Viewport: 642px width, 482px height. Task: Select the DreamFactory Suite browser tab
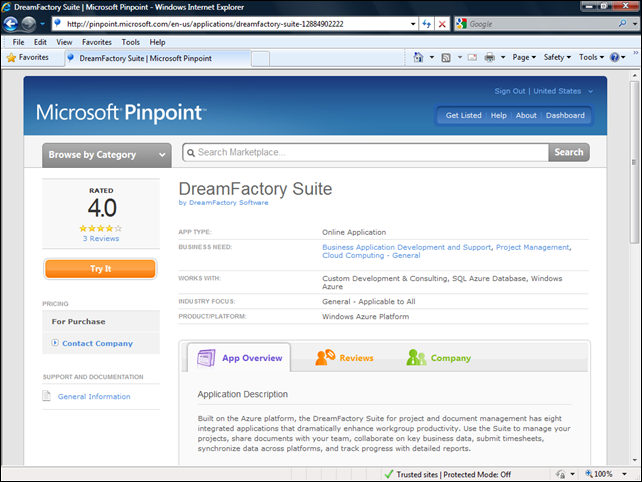(158, 58)
